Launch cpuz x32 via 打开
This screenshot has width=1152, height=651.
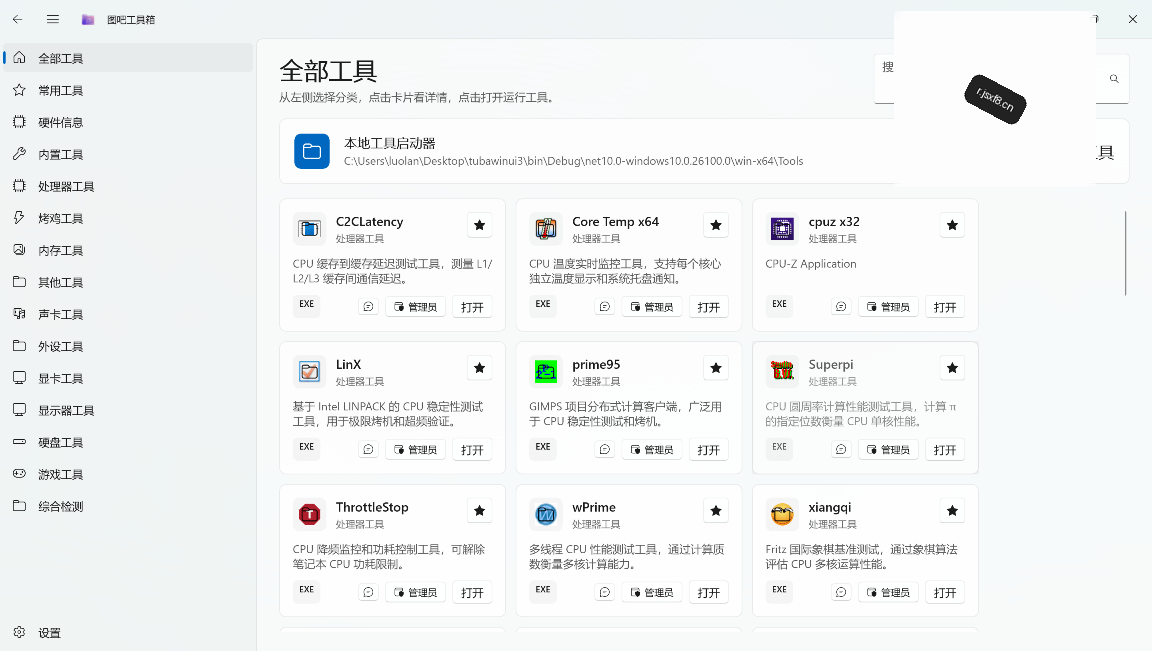point(945,307)
